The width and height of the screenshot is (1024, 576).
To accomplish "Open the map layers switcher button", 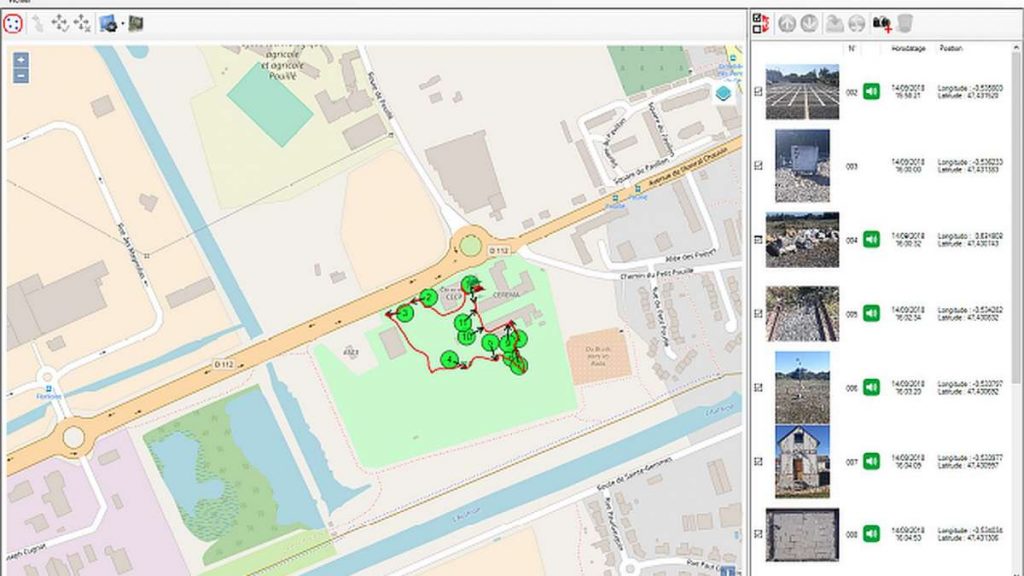I will click(723, 93).
